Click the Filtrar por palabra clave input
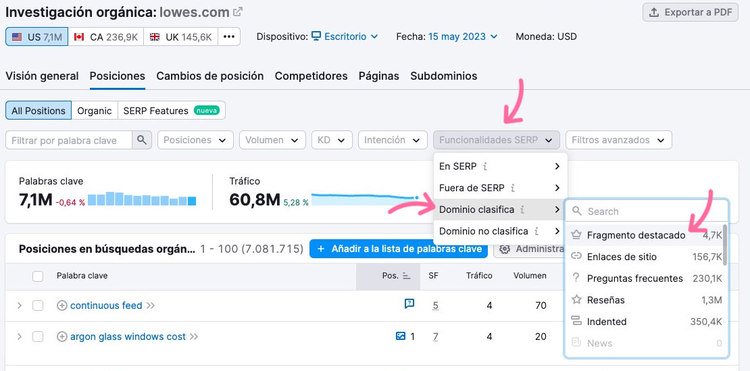This screenshot has height=371, width=750. [69, 140]
